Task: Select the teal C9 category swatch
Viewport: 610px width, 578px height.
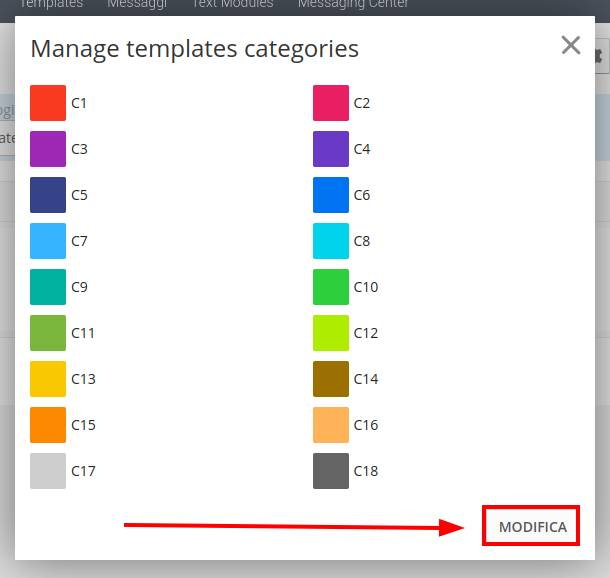Action: pos(48,287)
